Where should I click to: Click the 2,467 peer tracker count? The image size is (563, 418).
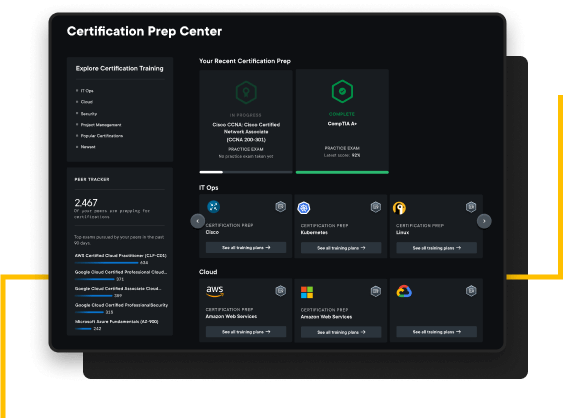pyautogui.click(x=86, y=203)
